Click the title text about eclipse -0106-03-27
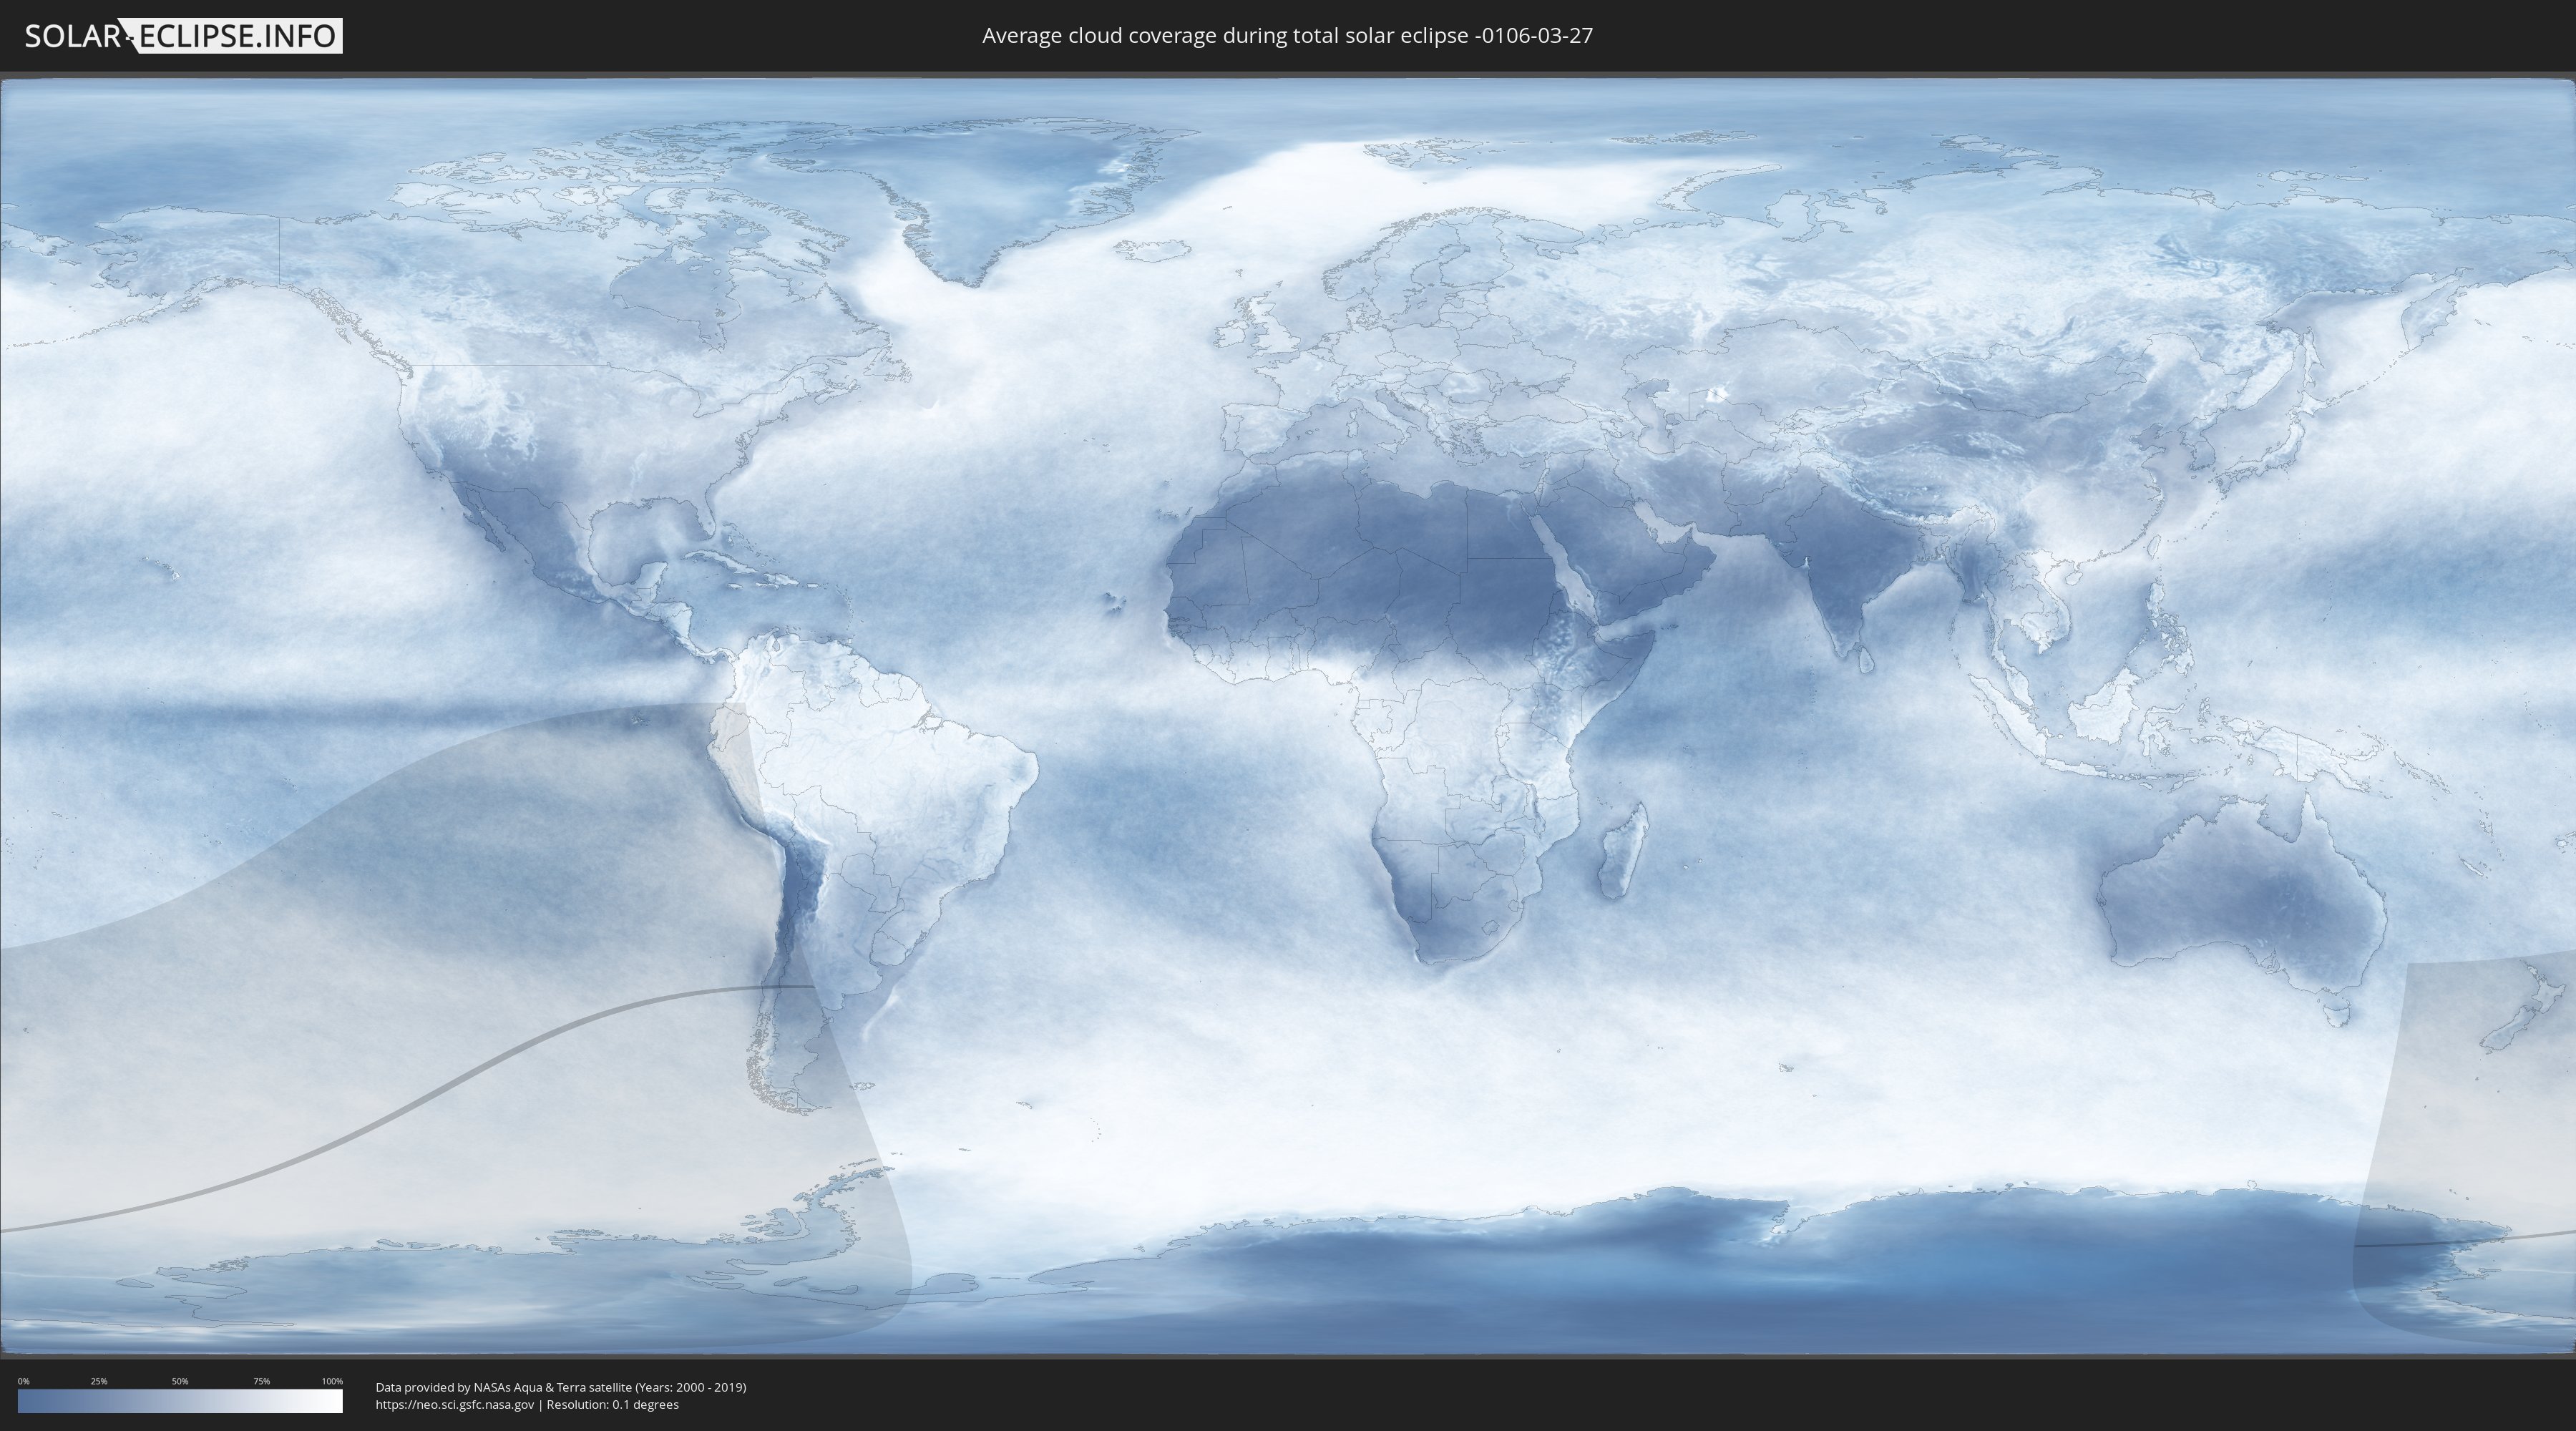 [1287, 36]
